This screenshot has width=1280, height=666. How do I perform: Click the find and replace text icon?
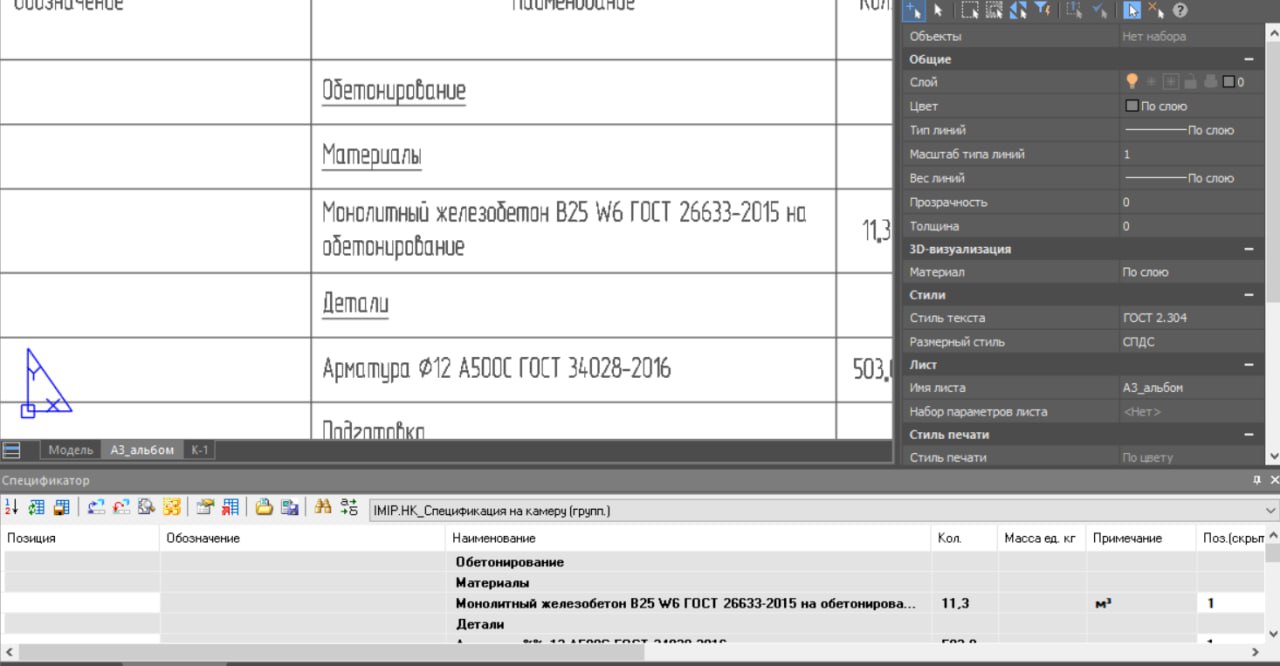point(349,507)
